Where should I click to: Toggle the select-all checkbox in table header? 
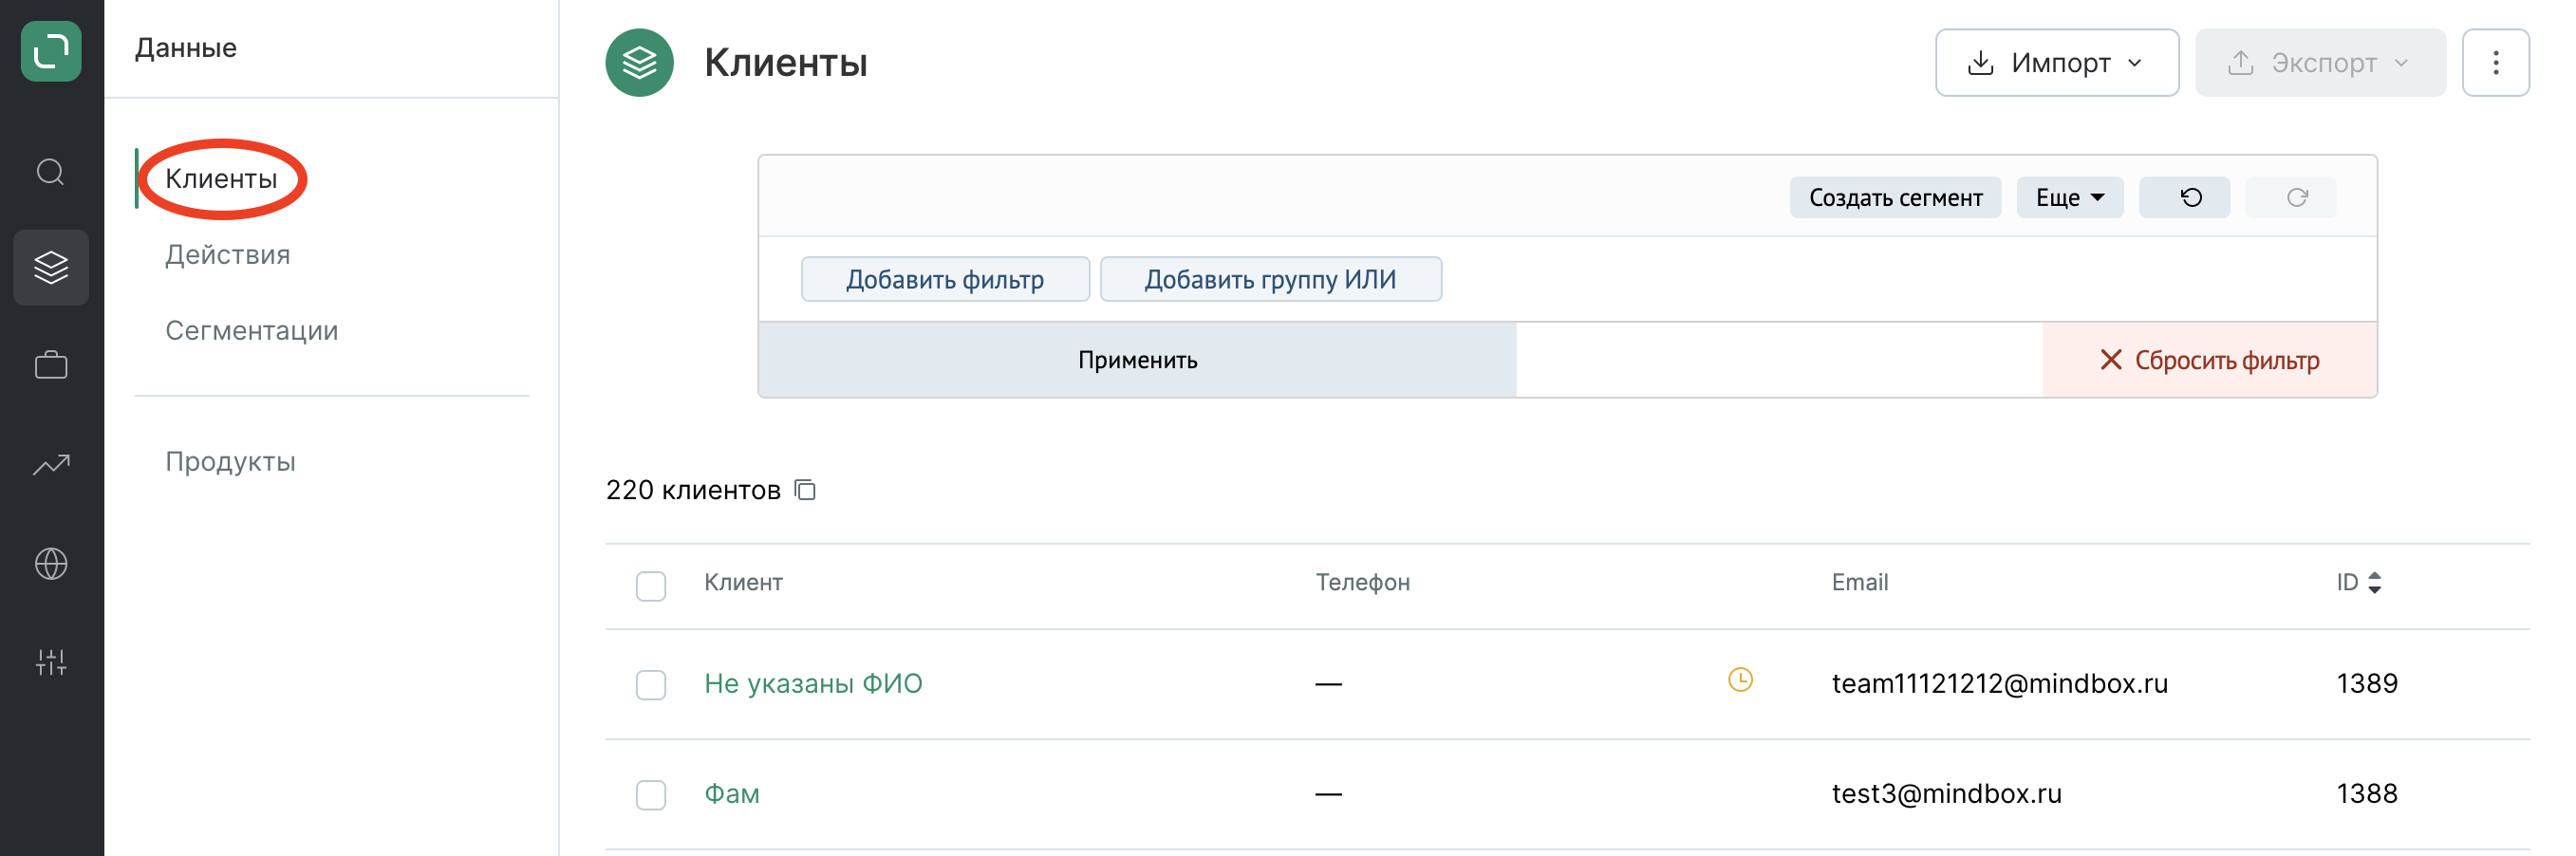651,586
